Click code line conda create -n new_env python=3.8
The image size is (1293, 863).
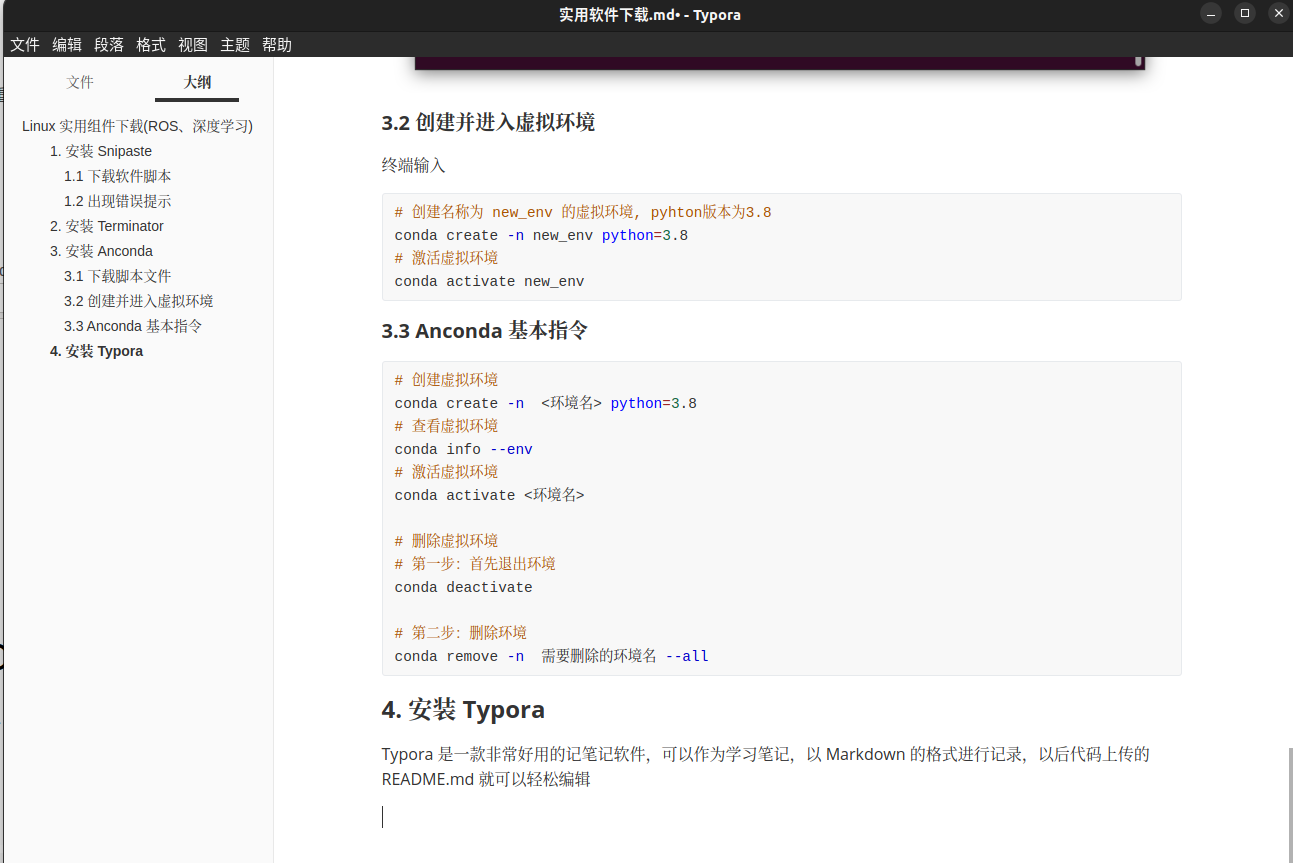(x=541, y=236)
